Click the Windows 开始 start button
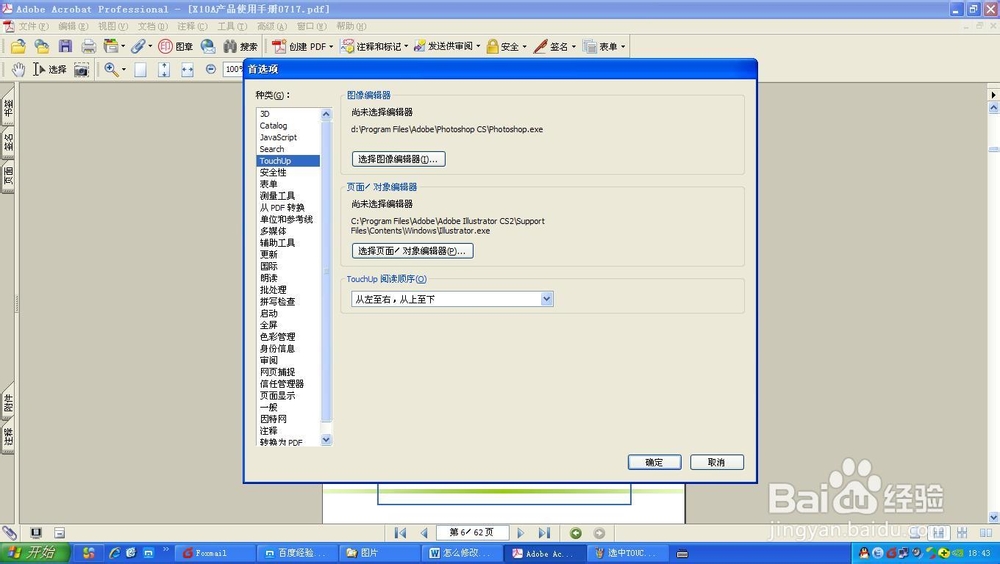The height and width of the screenshot is (564, 1000). [33, 553]
